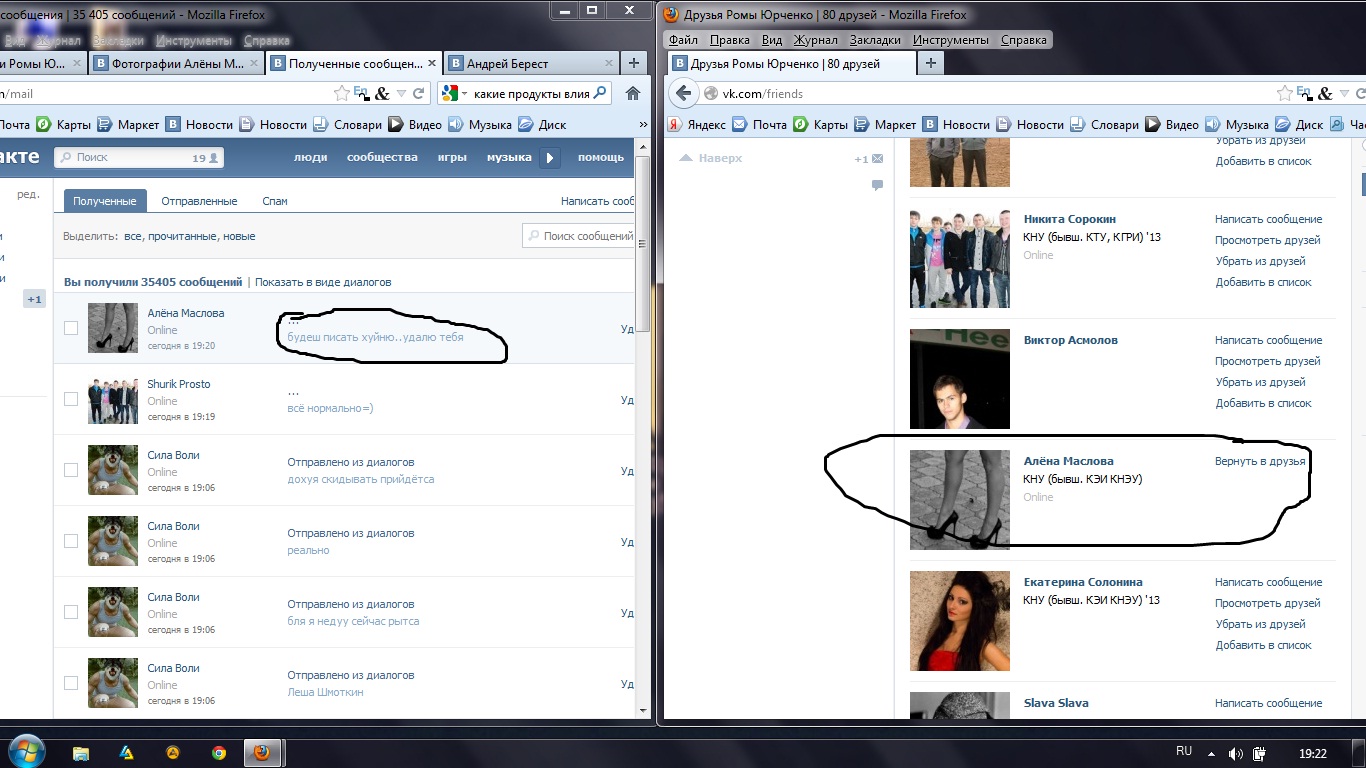Select the Полученные messages tab
This screenshot has width=1366, height=768.
coord(105,201)
